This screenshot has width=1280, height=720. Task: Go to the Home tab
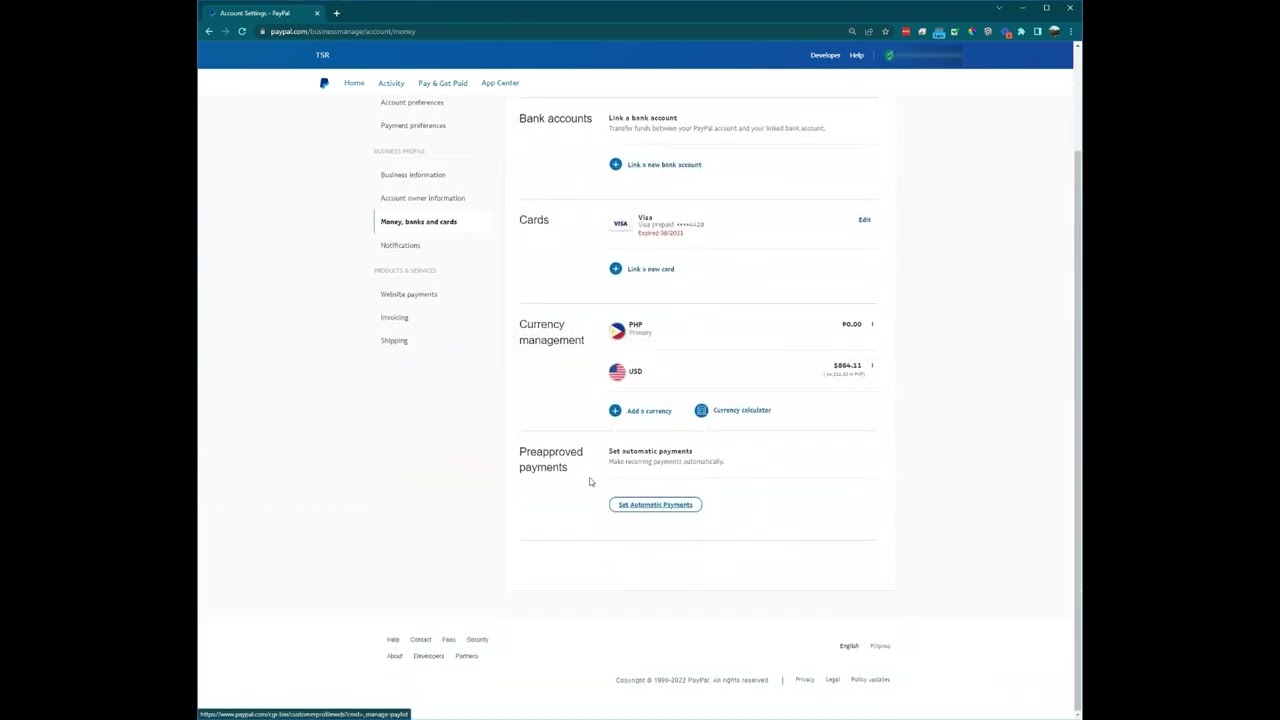tap(354, 83)
